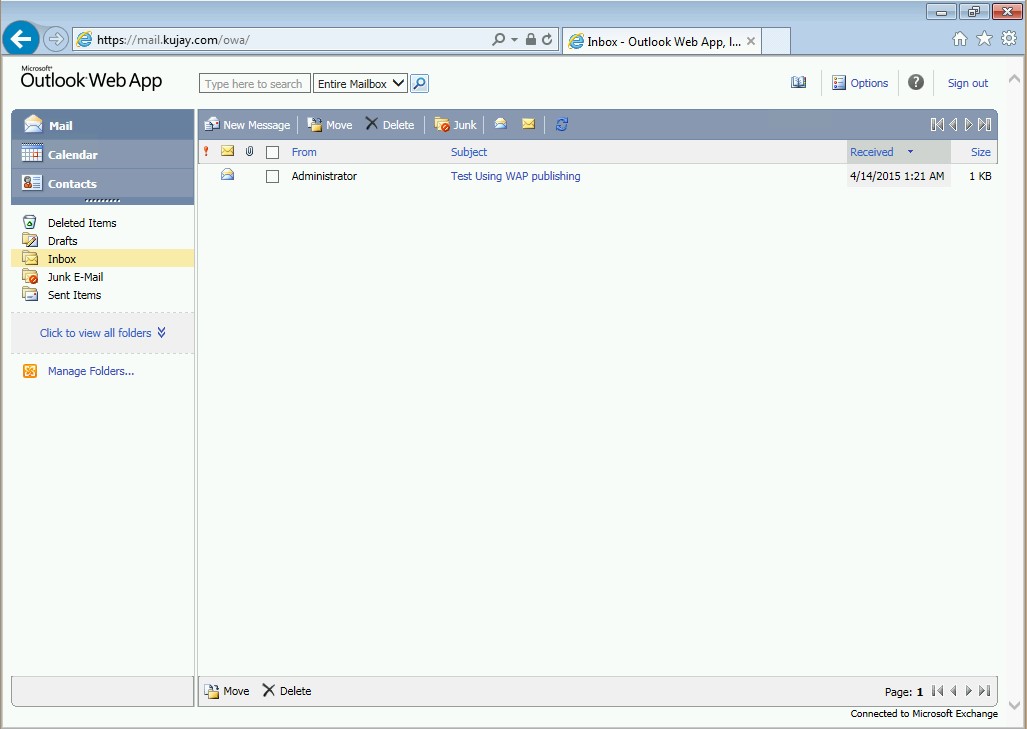1027x729 pixels.
Task: Switch to Mail section
Action: pyautogui.click(x=103, y=125)
